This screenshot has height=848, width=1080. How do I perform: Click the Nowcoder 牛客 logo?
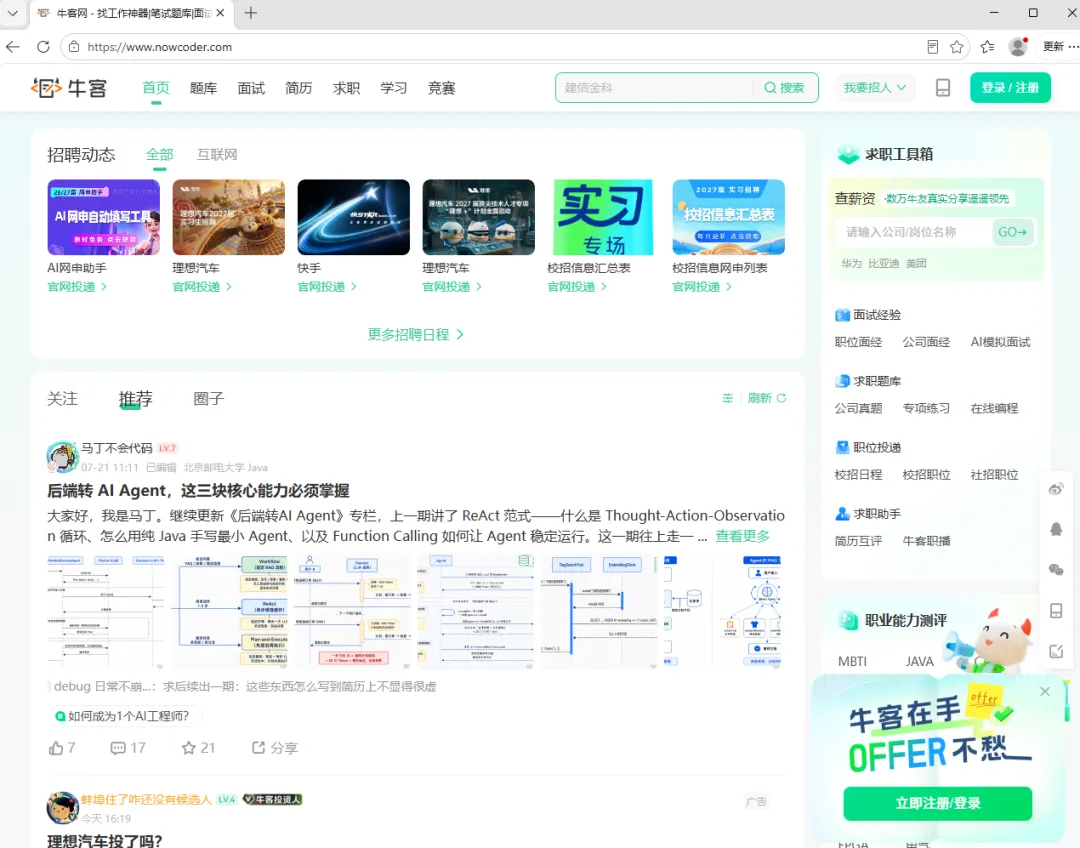(x=69, y=88)
